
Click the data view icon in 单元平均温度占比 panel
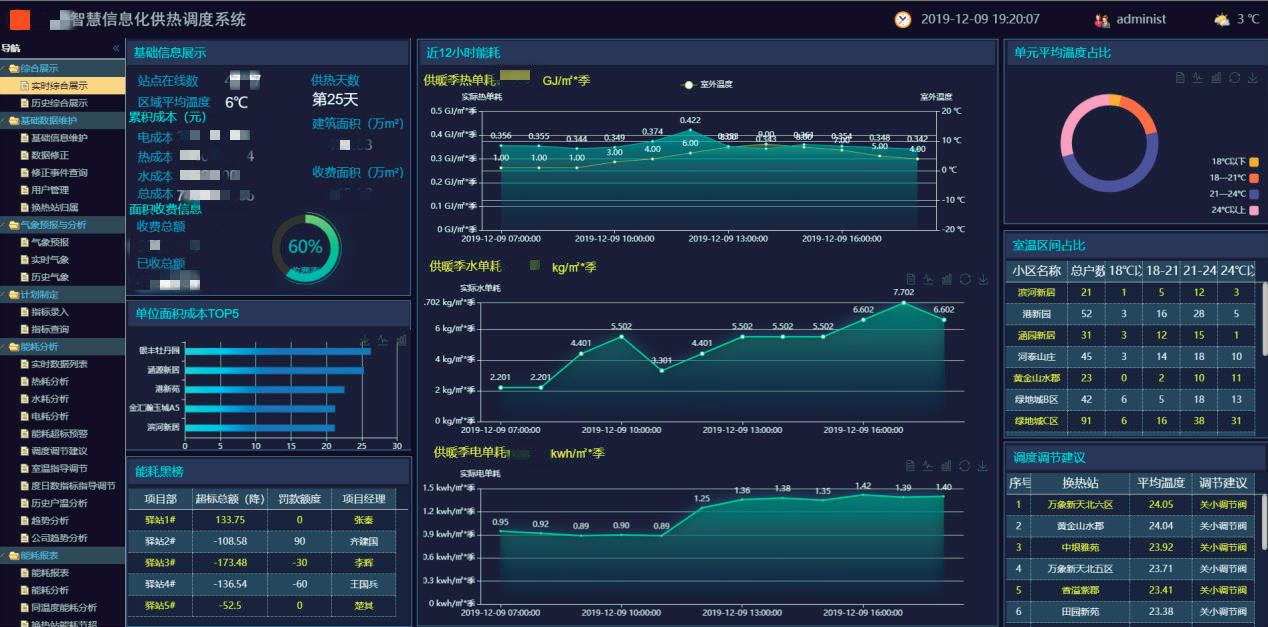tap(1180, 78)
